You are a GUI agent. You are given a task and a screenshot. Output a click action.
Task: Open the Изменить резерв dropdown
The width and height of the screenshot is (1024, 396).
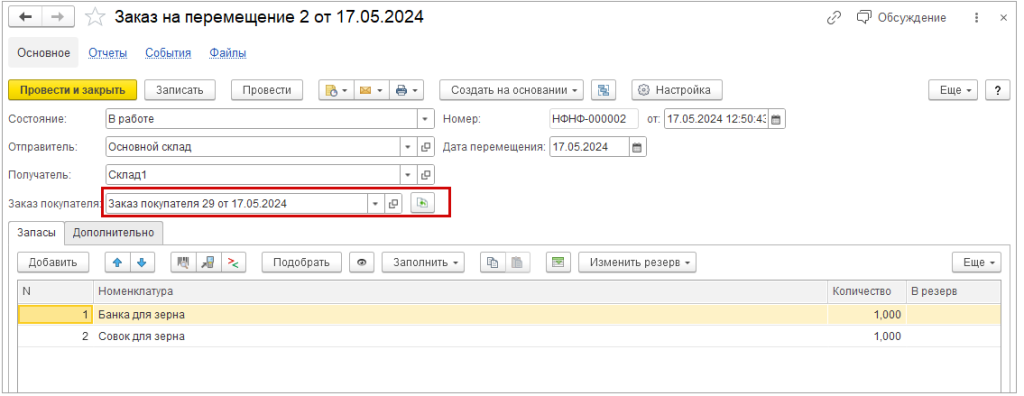click(x=637, y=263)
